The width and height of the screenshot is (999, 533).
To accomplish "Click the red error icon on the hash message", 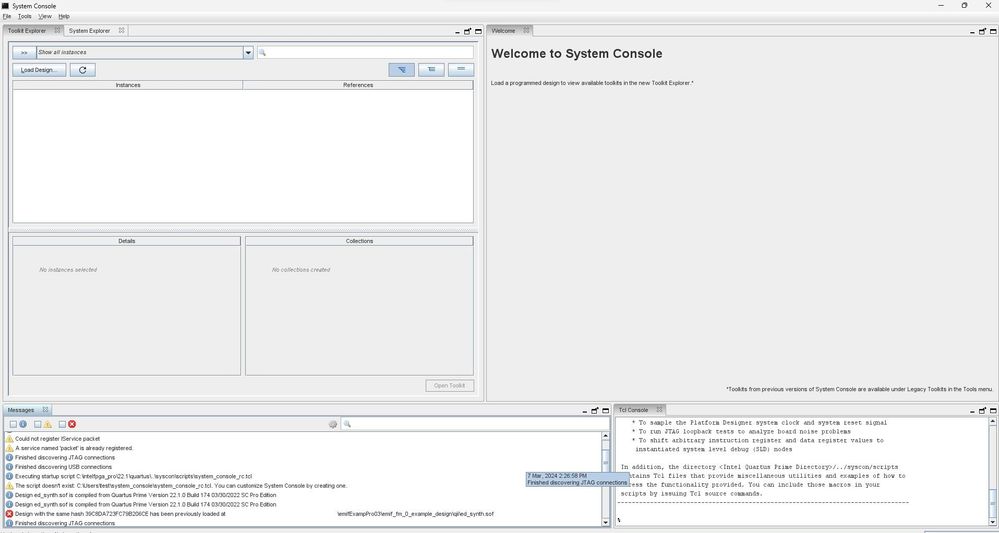I will tap(10, 514).
